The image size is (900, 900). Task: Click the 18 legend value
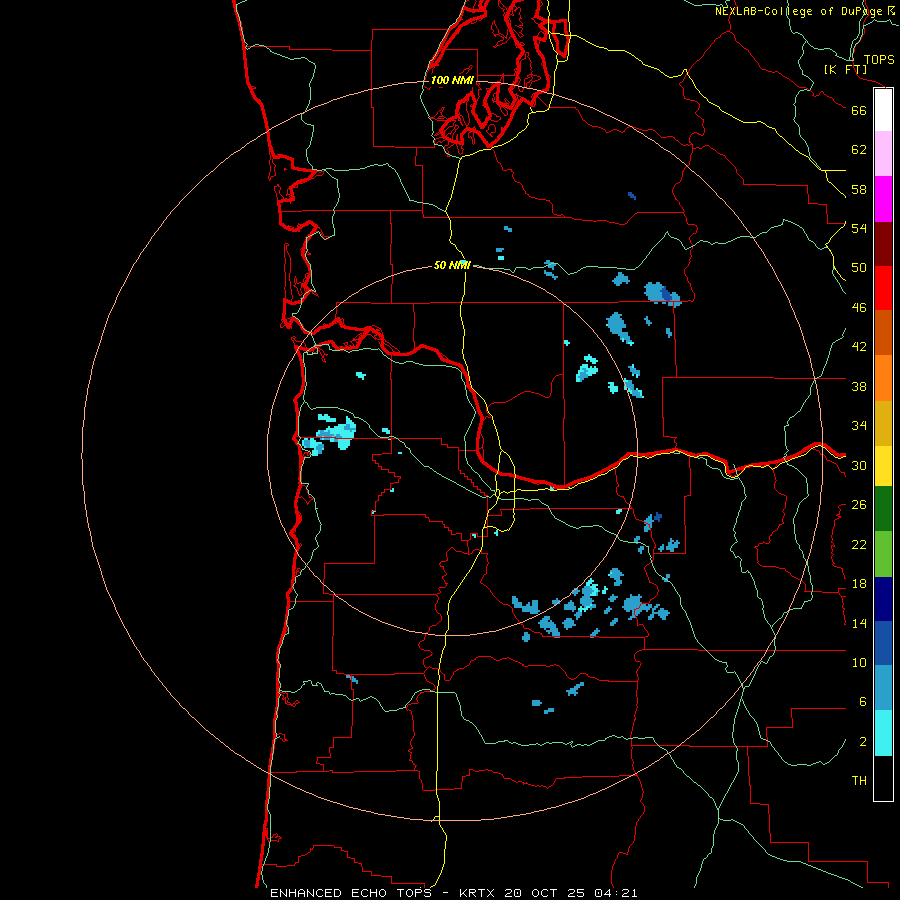click(859, 584)
